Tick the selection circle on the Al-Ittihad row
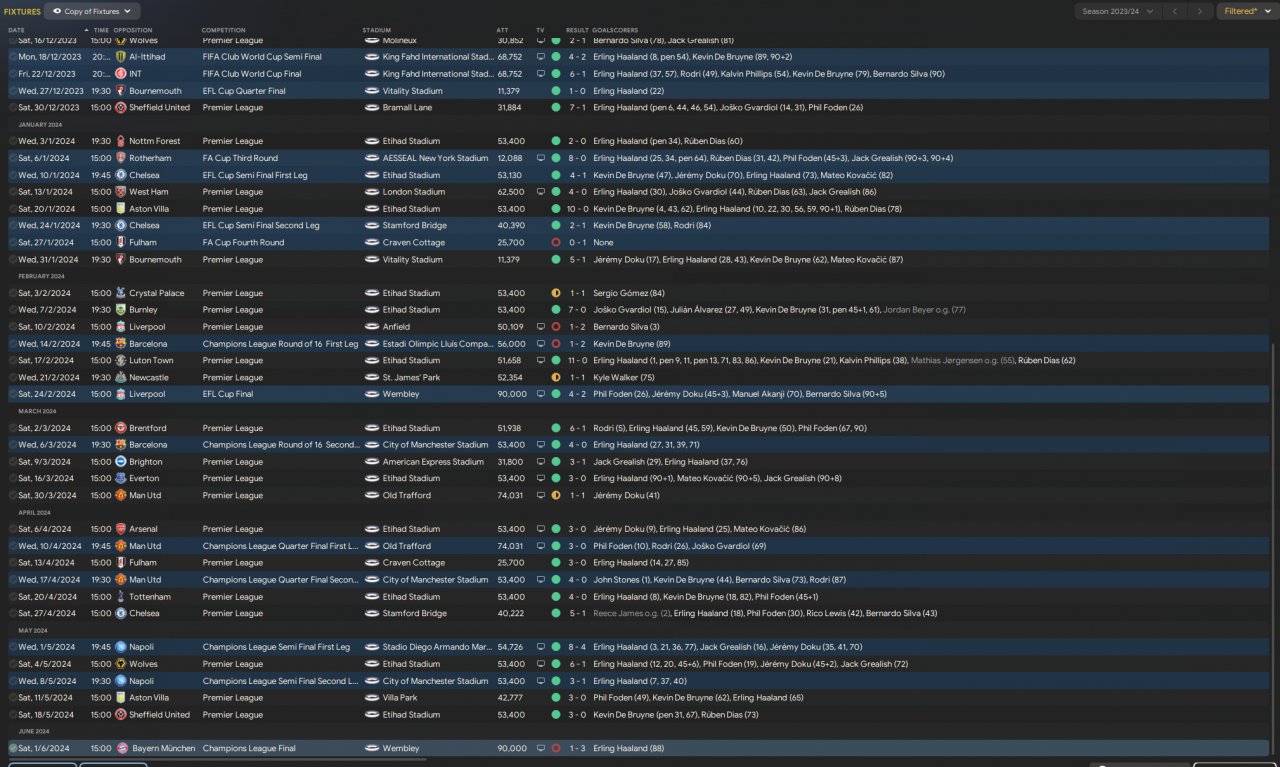The width and height of the screenshot is (1280, 767). pos(13,57)
